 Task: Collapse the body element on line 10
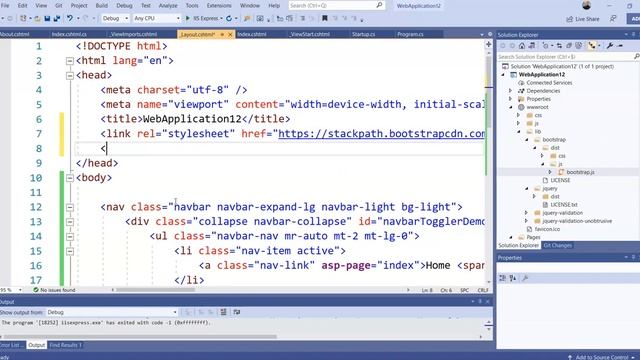(70, 178)
